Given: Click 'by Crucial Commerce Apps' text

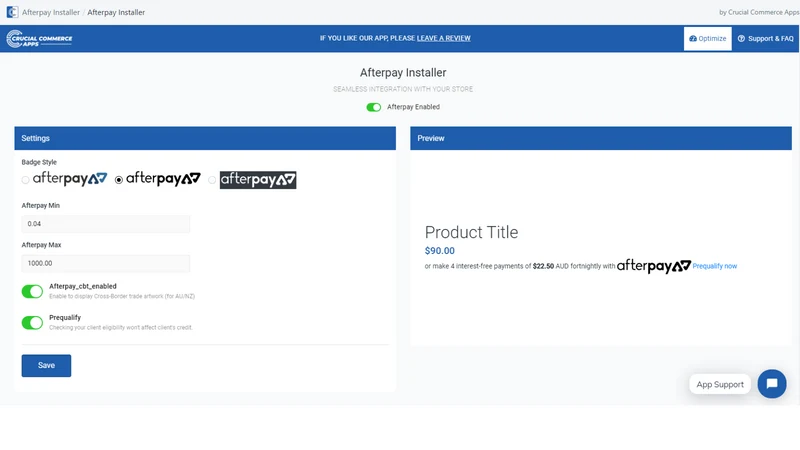Looking at the screenshot, I should tap(759, 12).
